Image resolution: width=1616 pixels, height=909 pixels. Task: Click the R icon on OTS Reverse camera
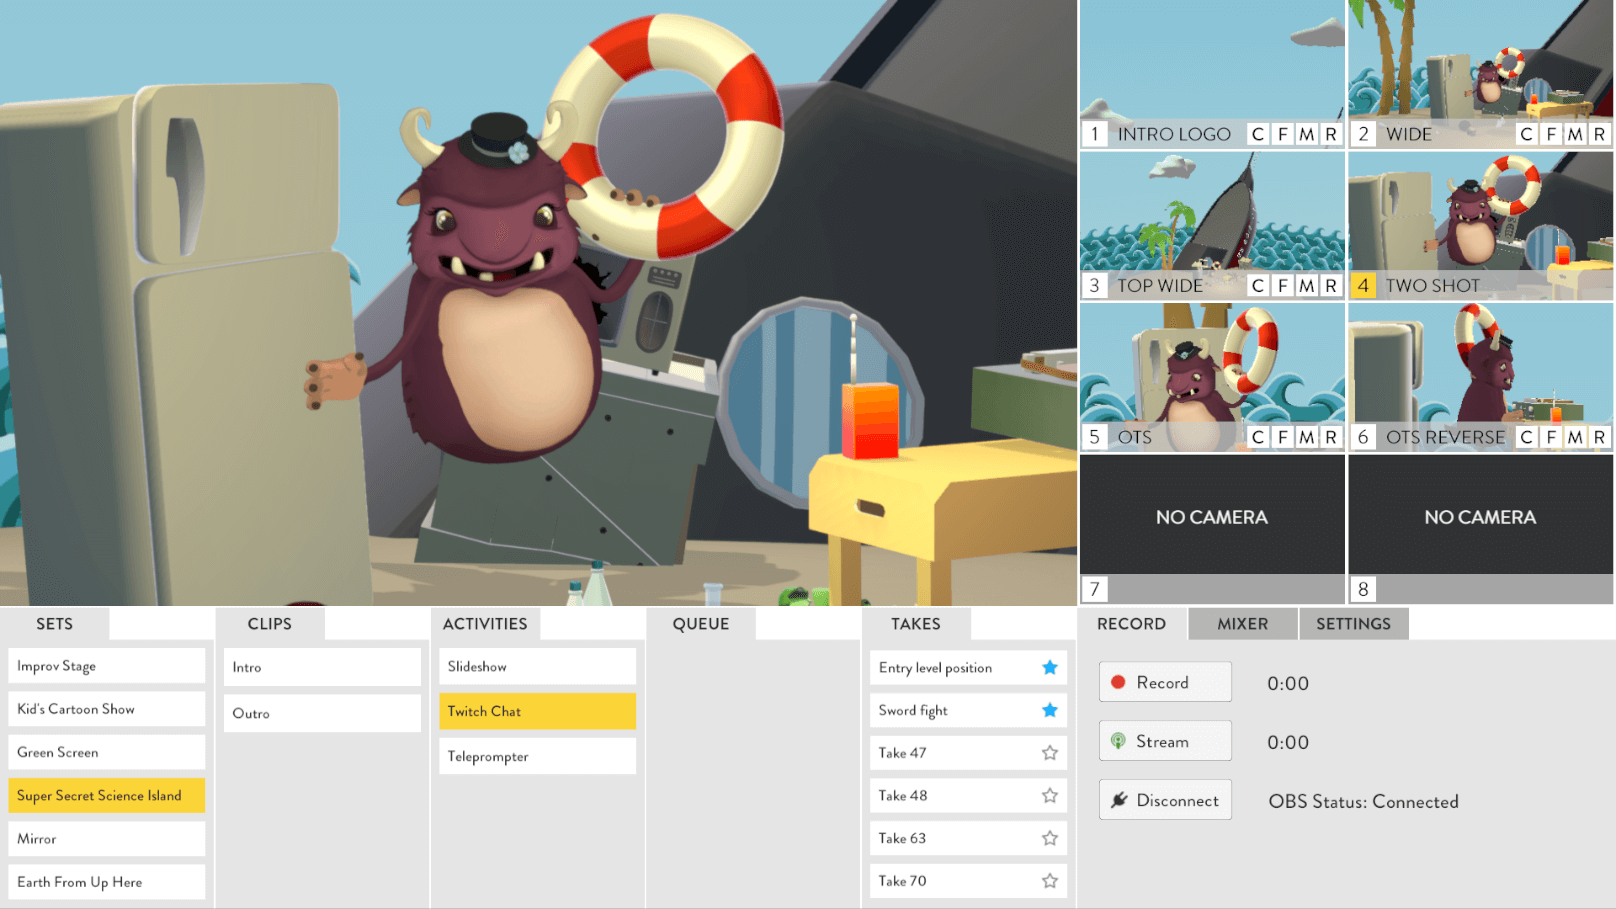(x=1600, y=437)
